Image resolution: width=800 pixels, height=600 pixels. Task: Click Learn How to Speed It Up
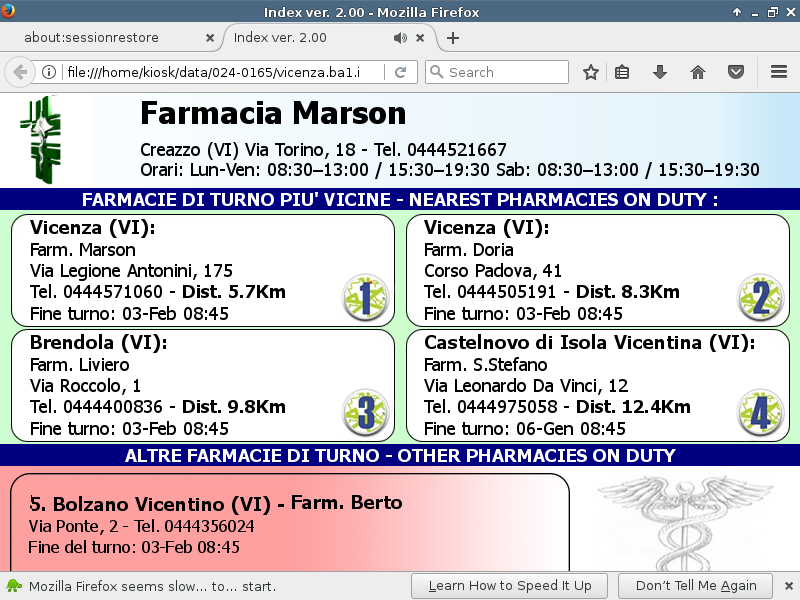[509, 585]
